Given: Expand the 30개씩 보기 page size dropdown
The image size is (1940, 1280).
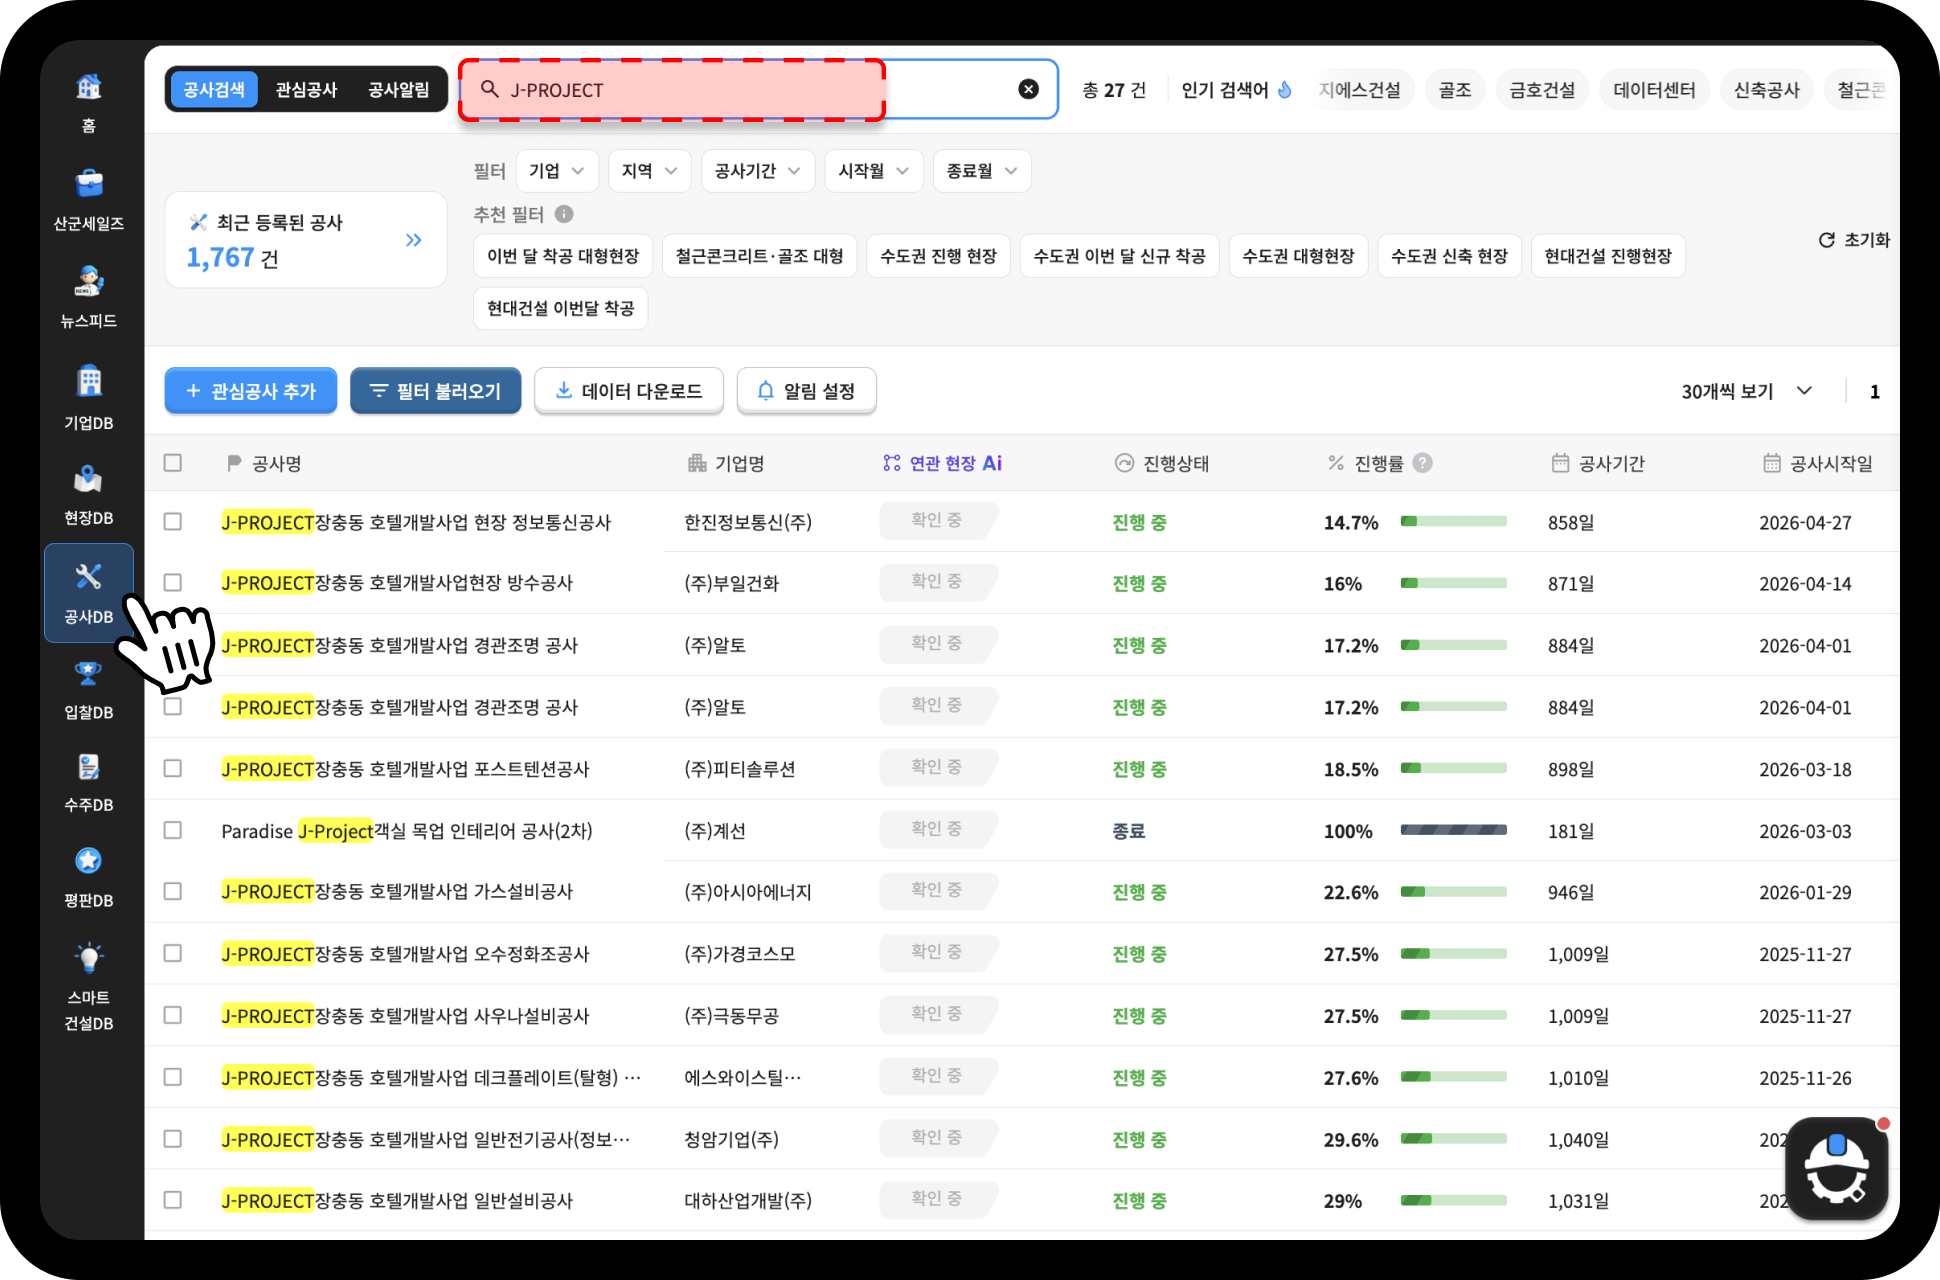Looking at the screenshot, I should [1746, 391].
